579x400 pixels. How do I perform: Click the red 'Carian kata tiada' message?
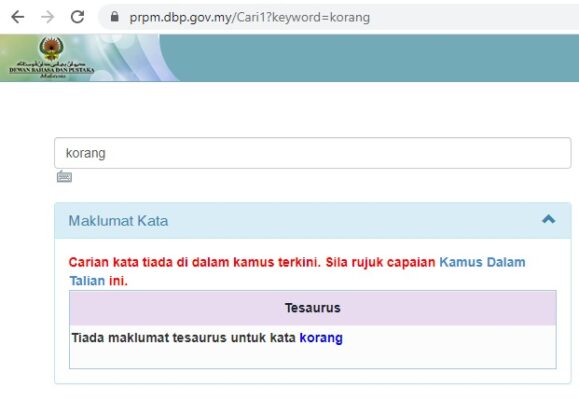click(252, 262)
